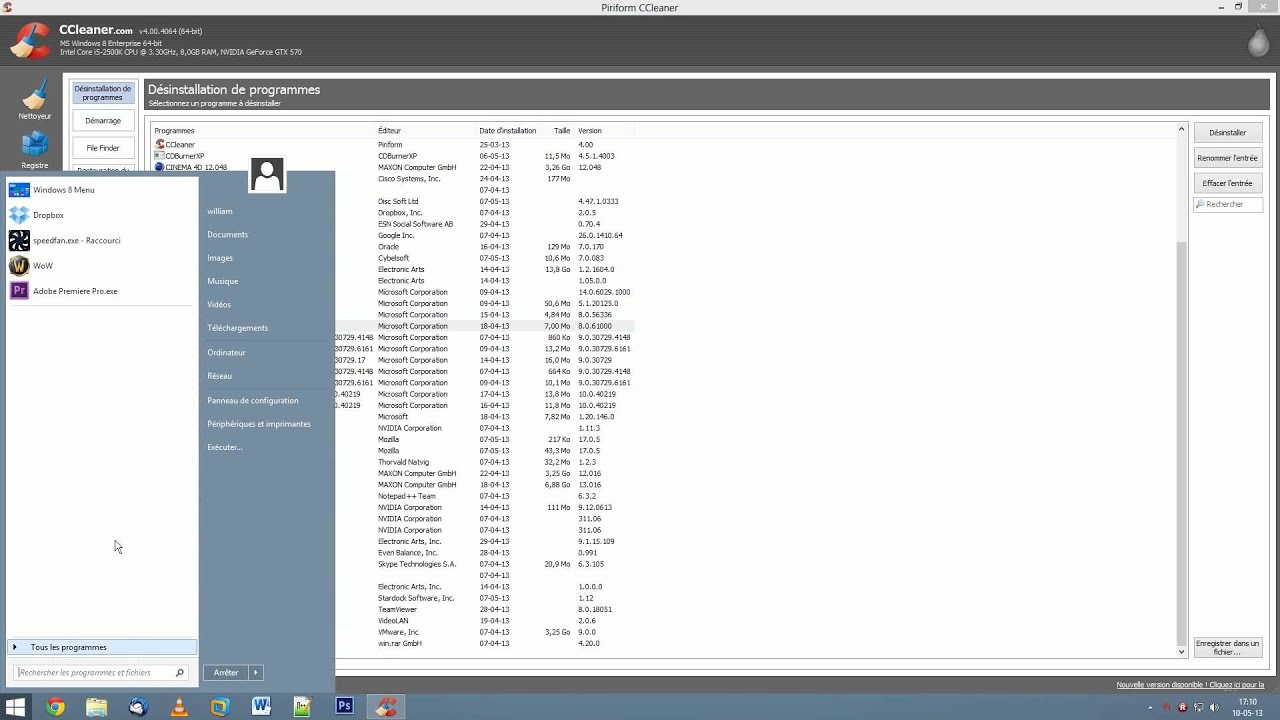Click the red R icon in system tray
1280x720 pixels.
pos(1183,707)
